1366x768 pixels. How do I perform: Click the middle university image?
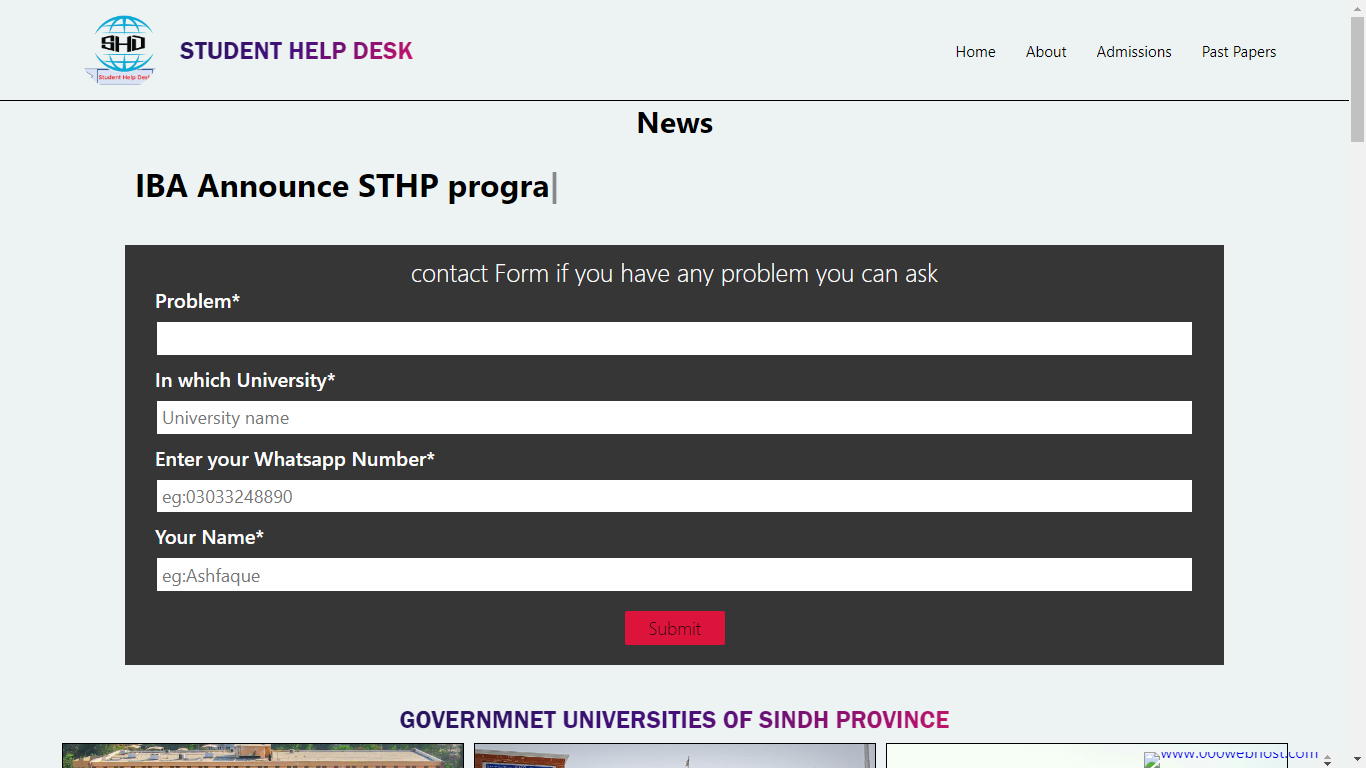[x=672, y=758]
